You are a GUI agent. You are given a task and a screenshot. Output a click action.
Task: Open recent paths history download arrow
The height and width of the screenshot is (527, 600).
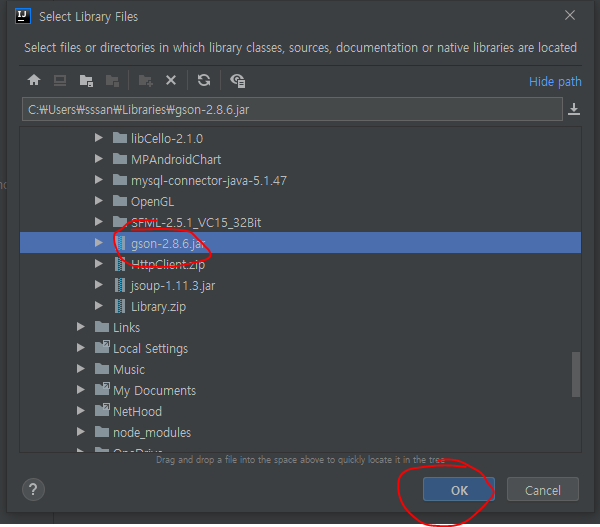click(x=574, y=109)
